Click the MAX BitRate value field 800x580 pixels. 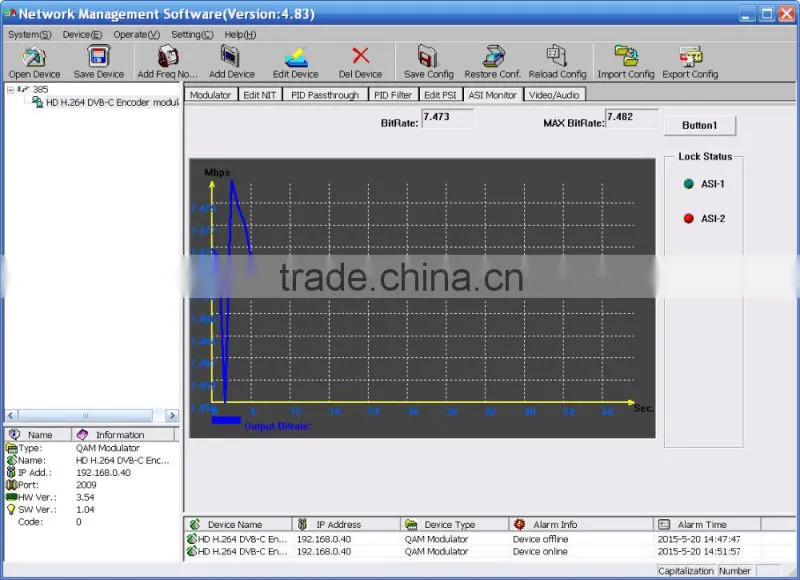tap(632, 118)
